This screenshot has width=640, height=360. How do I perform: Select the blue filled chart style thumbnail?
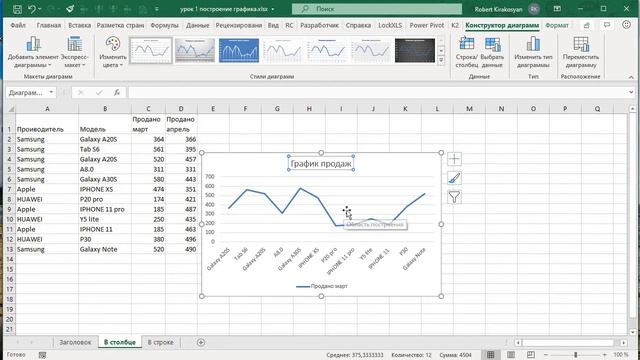pyautogui.click(x=239, y=51)
